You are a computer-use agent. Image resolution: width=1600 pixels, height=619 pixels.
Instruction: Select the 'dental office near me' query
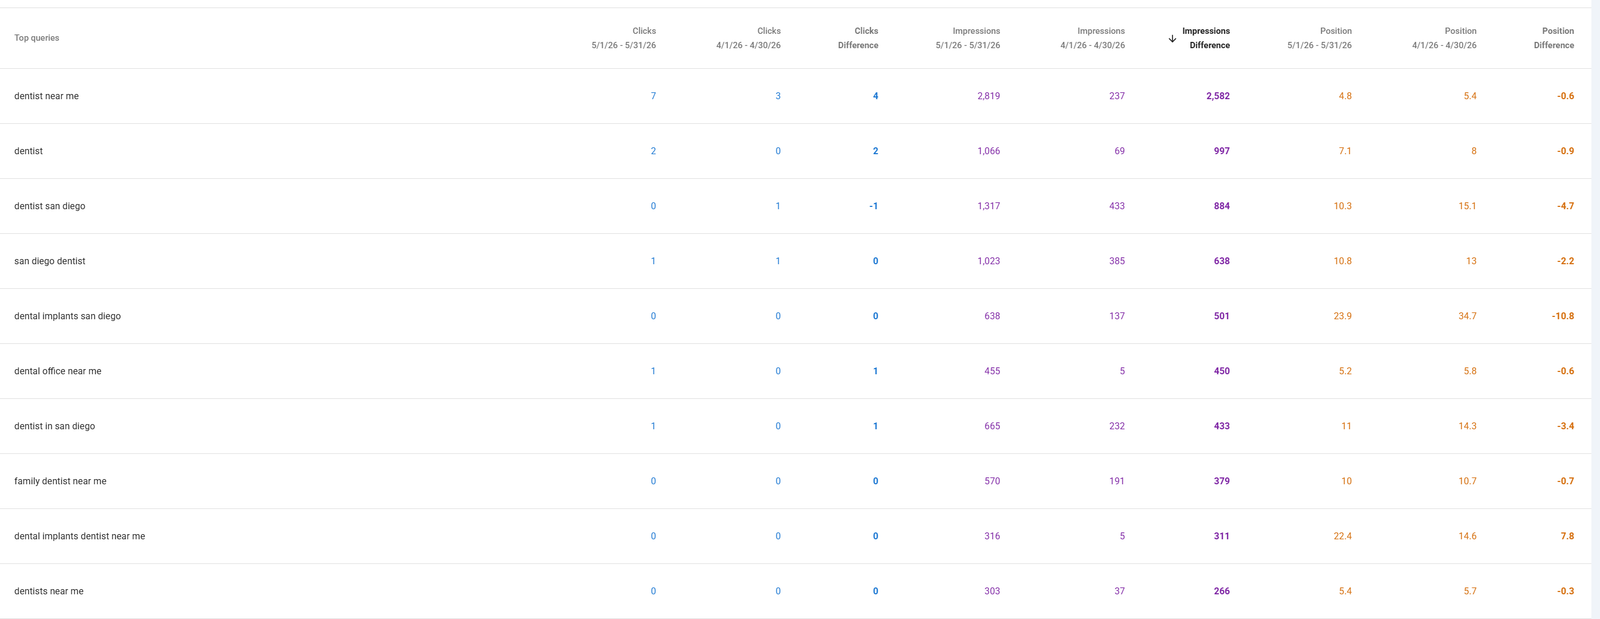58,371
